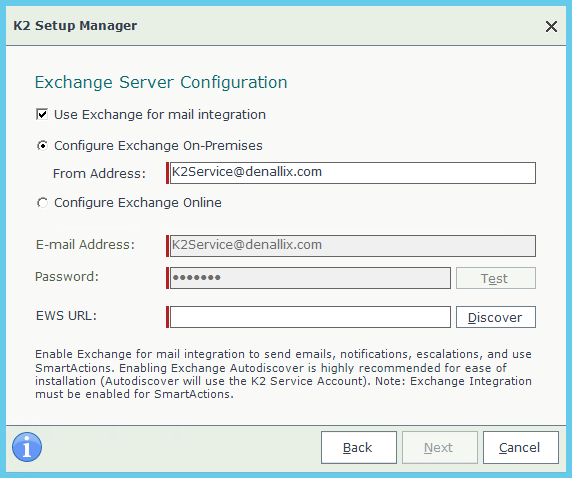Click the Use Exchange for mail integration label

(x=160, y=115)
